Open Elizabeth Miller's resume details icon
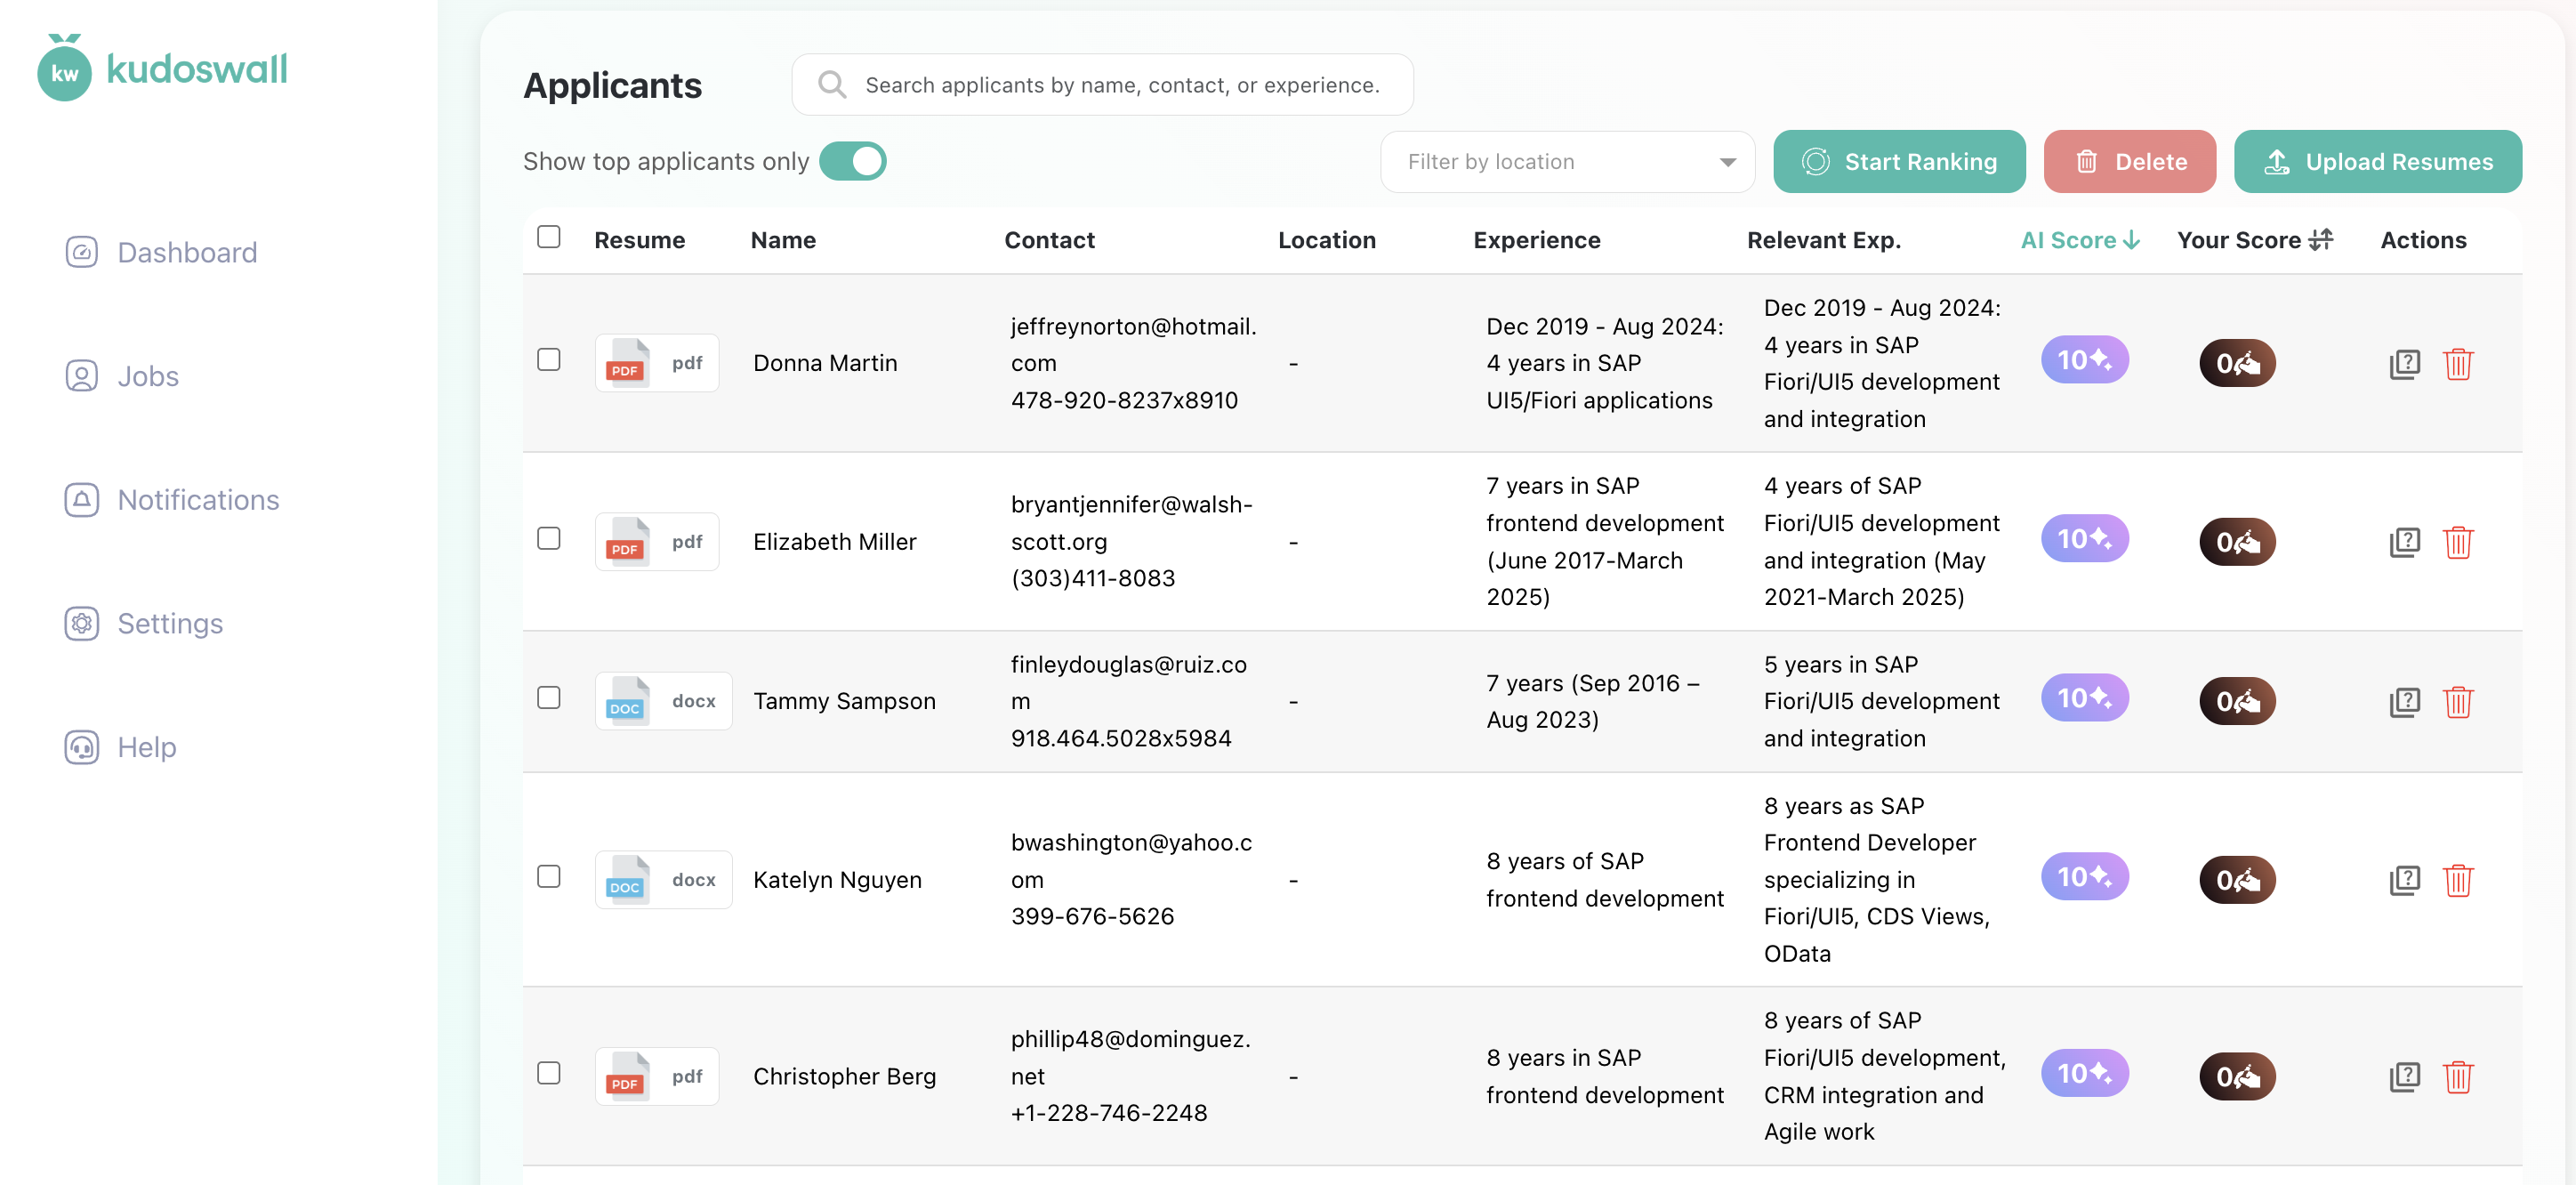 (x=2404, y=542)
